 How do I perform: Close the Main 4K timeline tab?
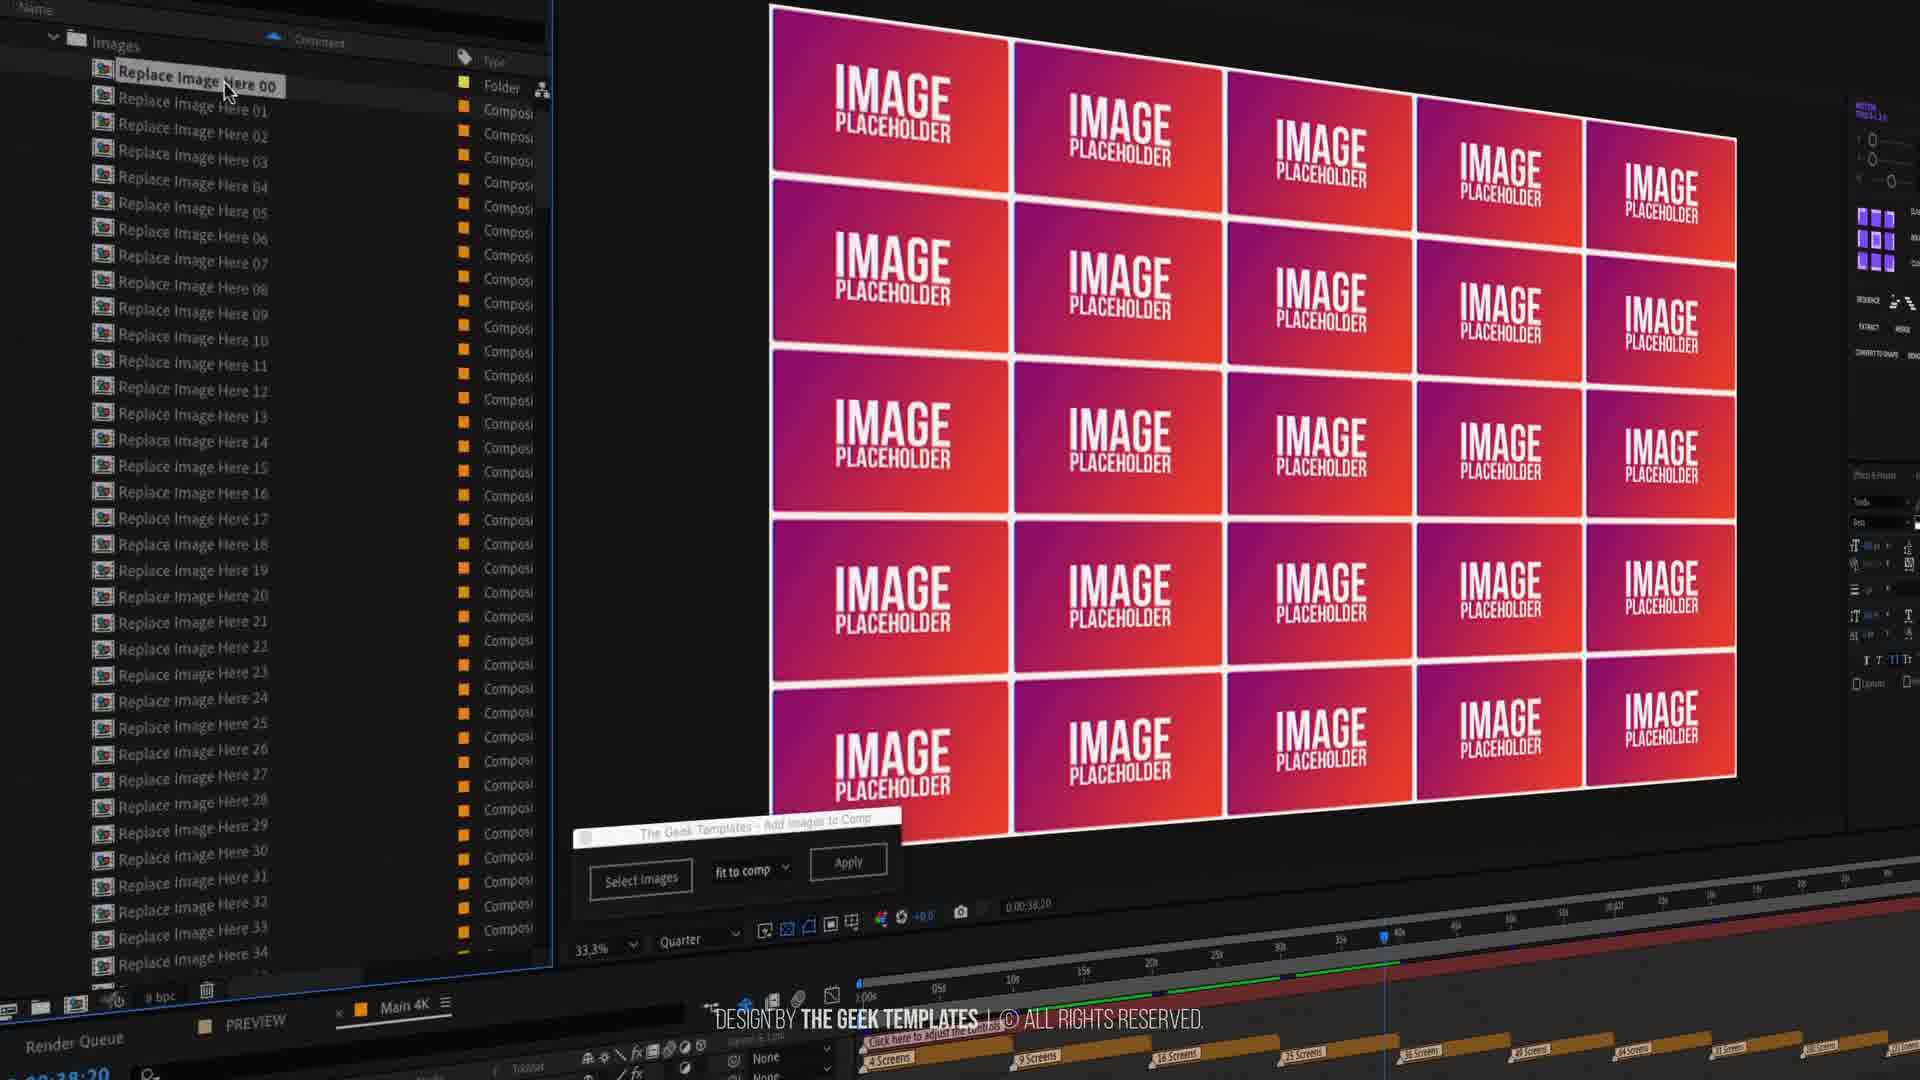coord(339,1013)
